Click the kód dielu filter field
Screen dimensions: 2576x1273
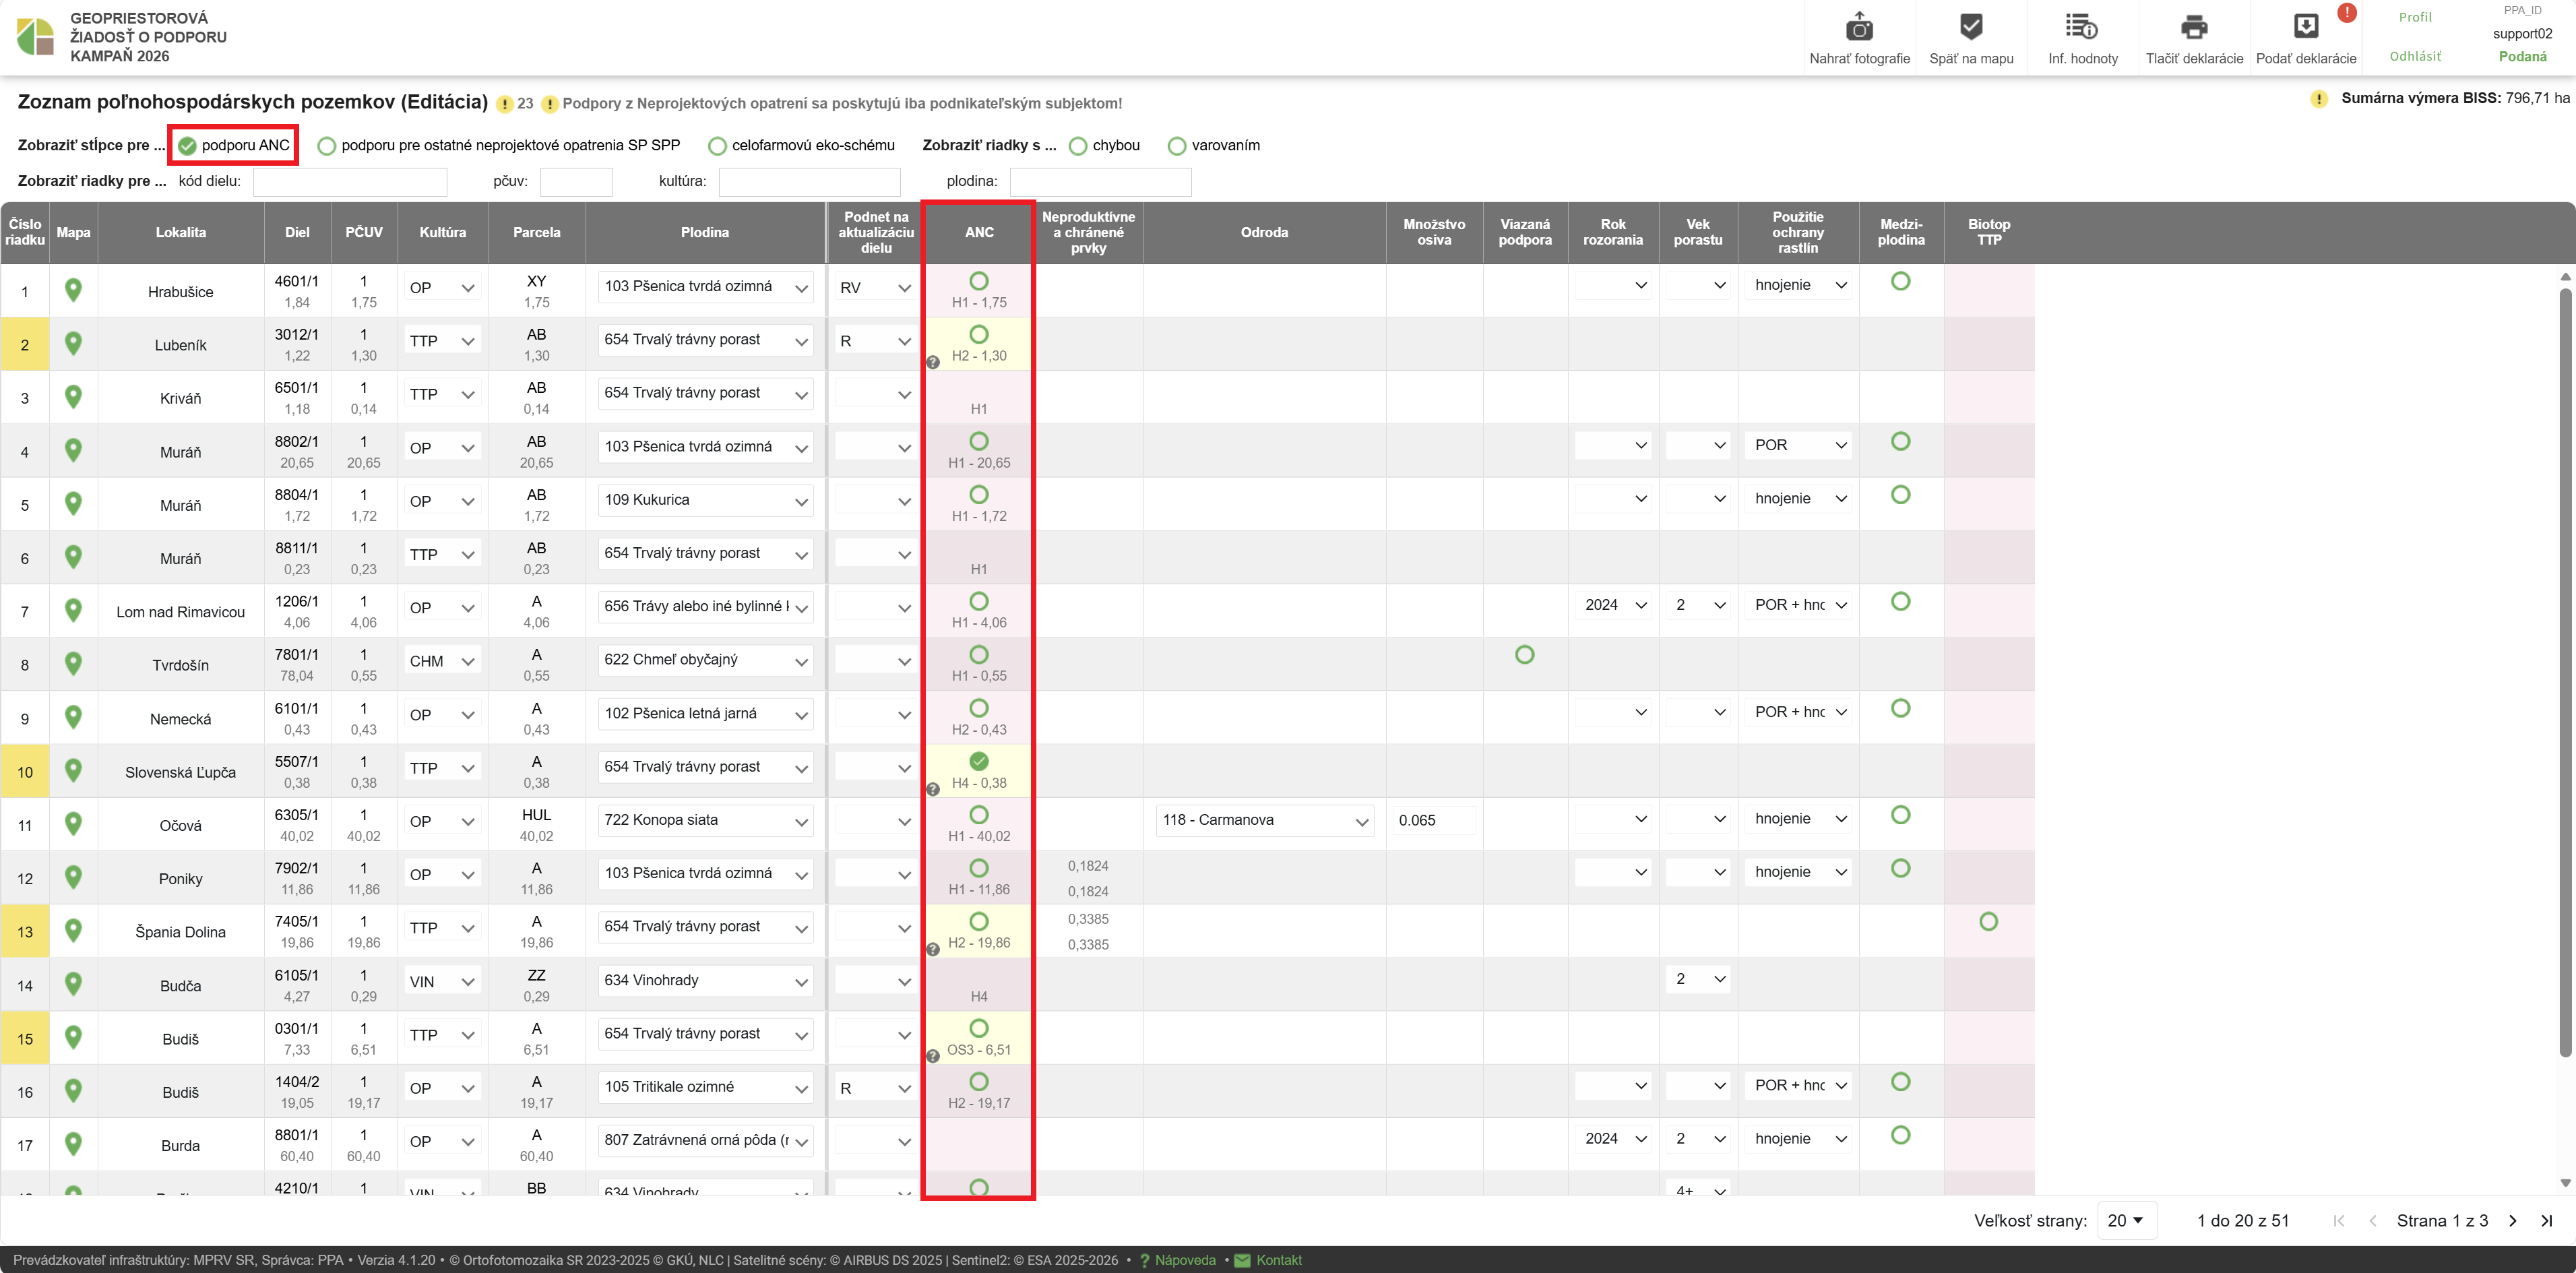(x=350, y=181)
